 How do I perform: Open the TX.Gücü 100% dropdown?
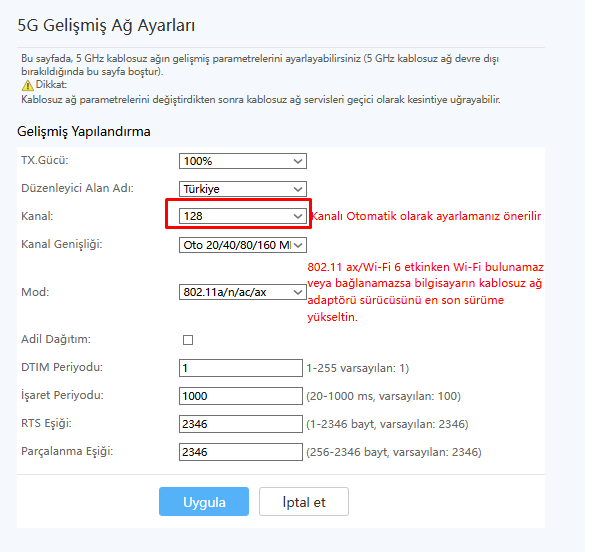tap(243, 161)
